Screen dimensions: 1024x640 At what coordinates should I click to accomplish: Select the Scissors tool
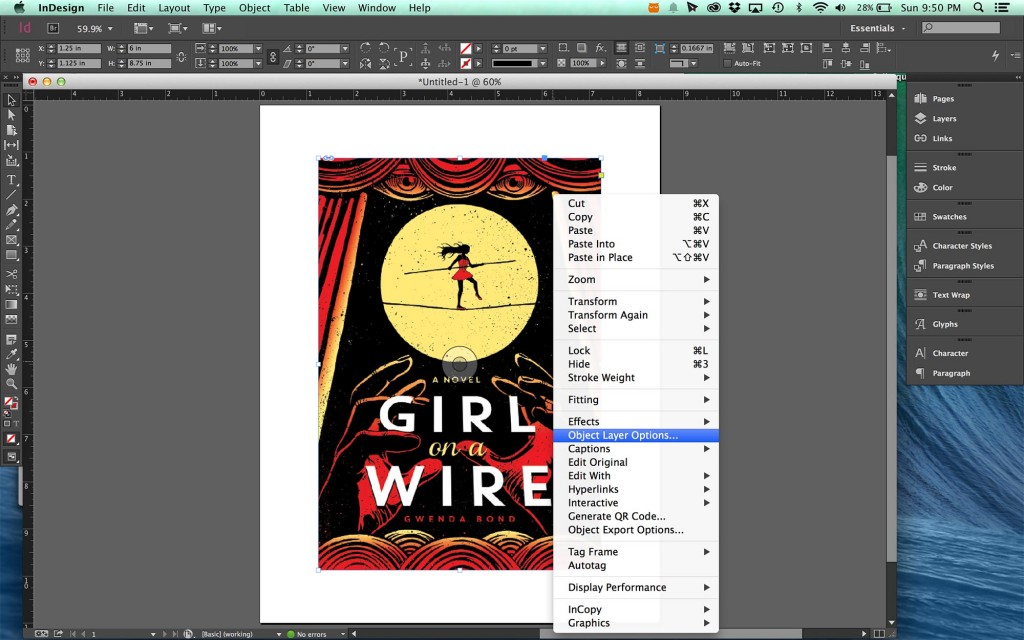click(11, 274)
